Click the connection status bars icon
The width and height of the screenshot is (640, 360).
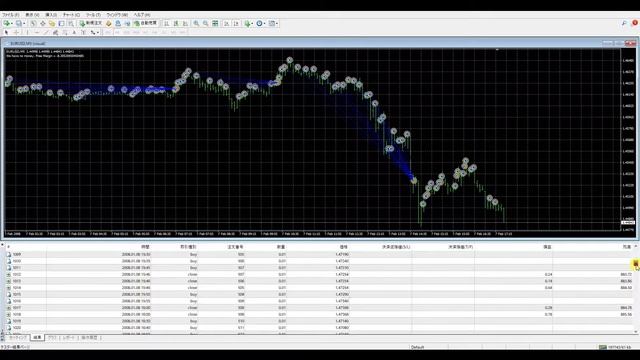(603, 347)
